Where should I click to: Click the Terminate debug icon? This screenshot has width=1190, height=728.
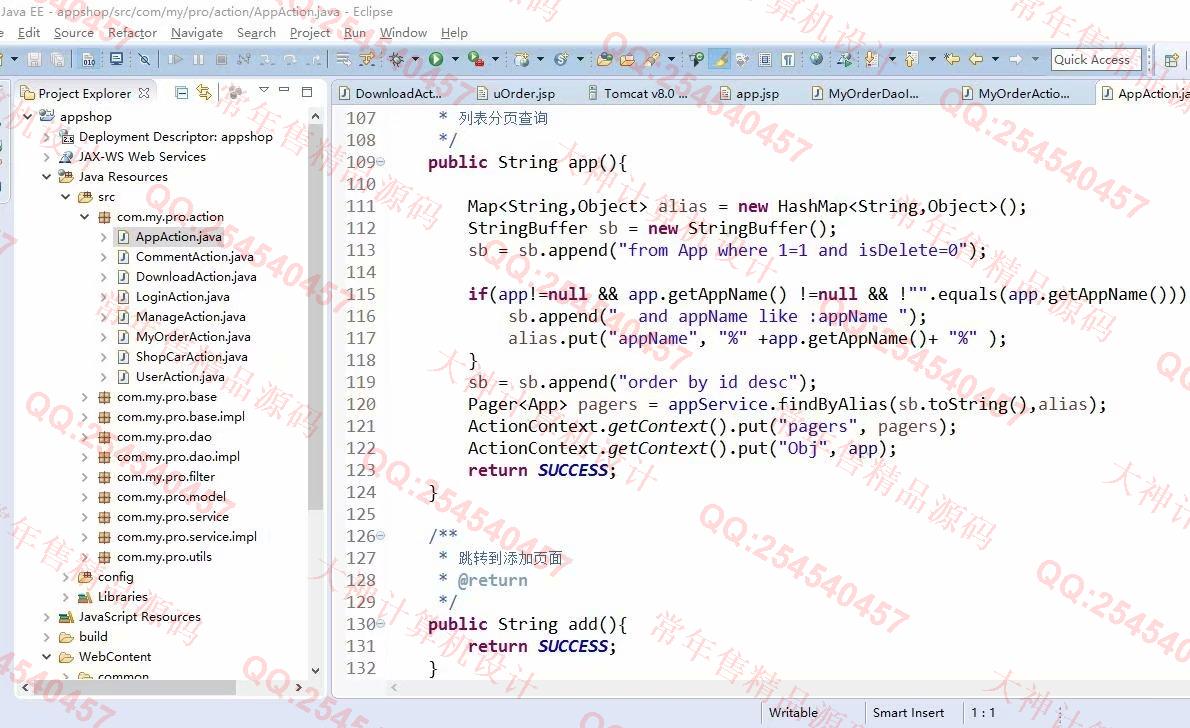point(222,59)
